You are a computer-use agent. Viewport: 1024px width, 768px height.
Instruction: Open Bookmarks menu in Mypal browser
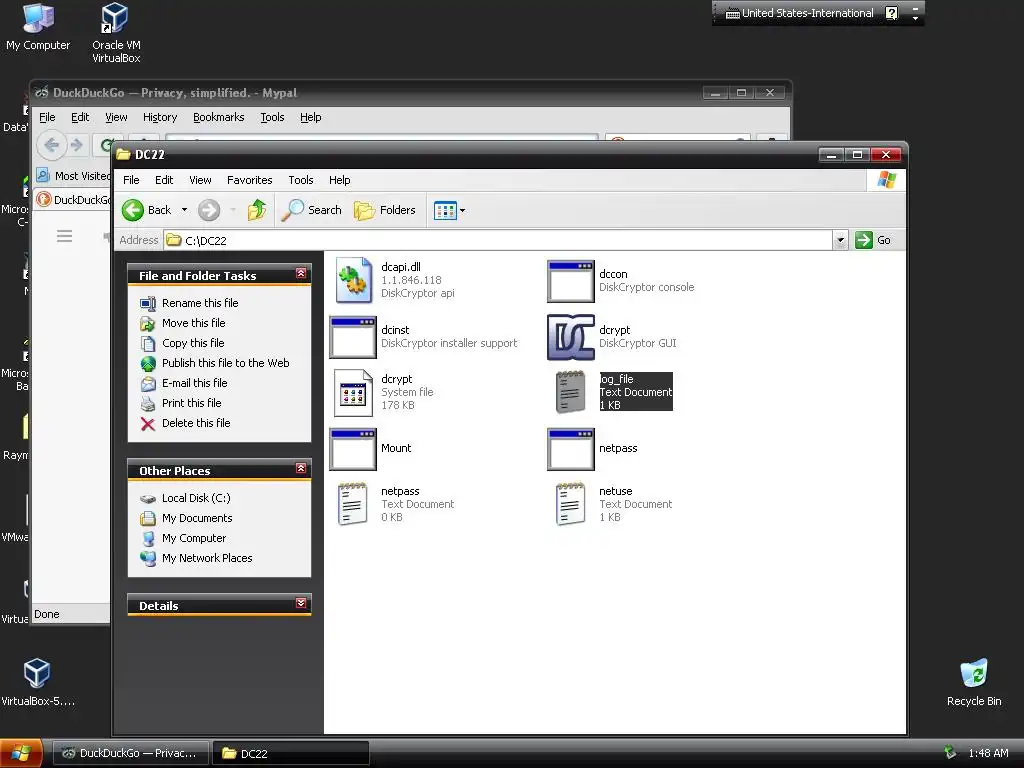[219, 117]
